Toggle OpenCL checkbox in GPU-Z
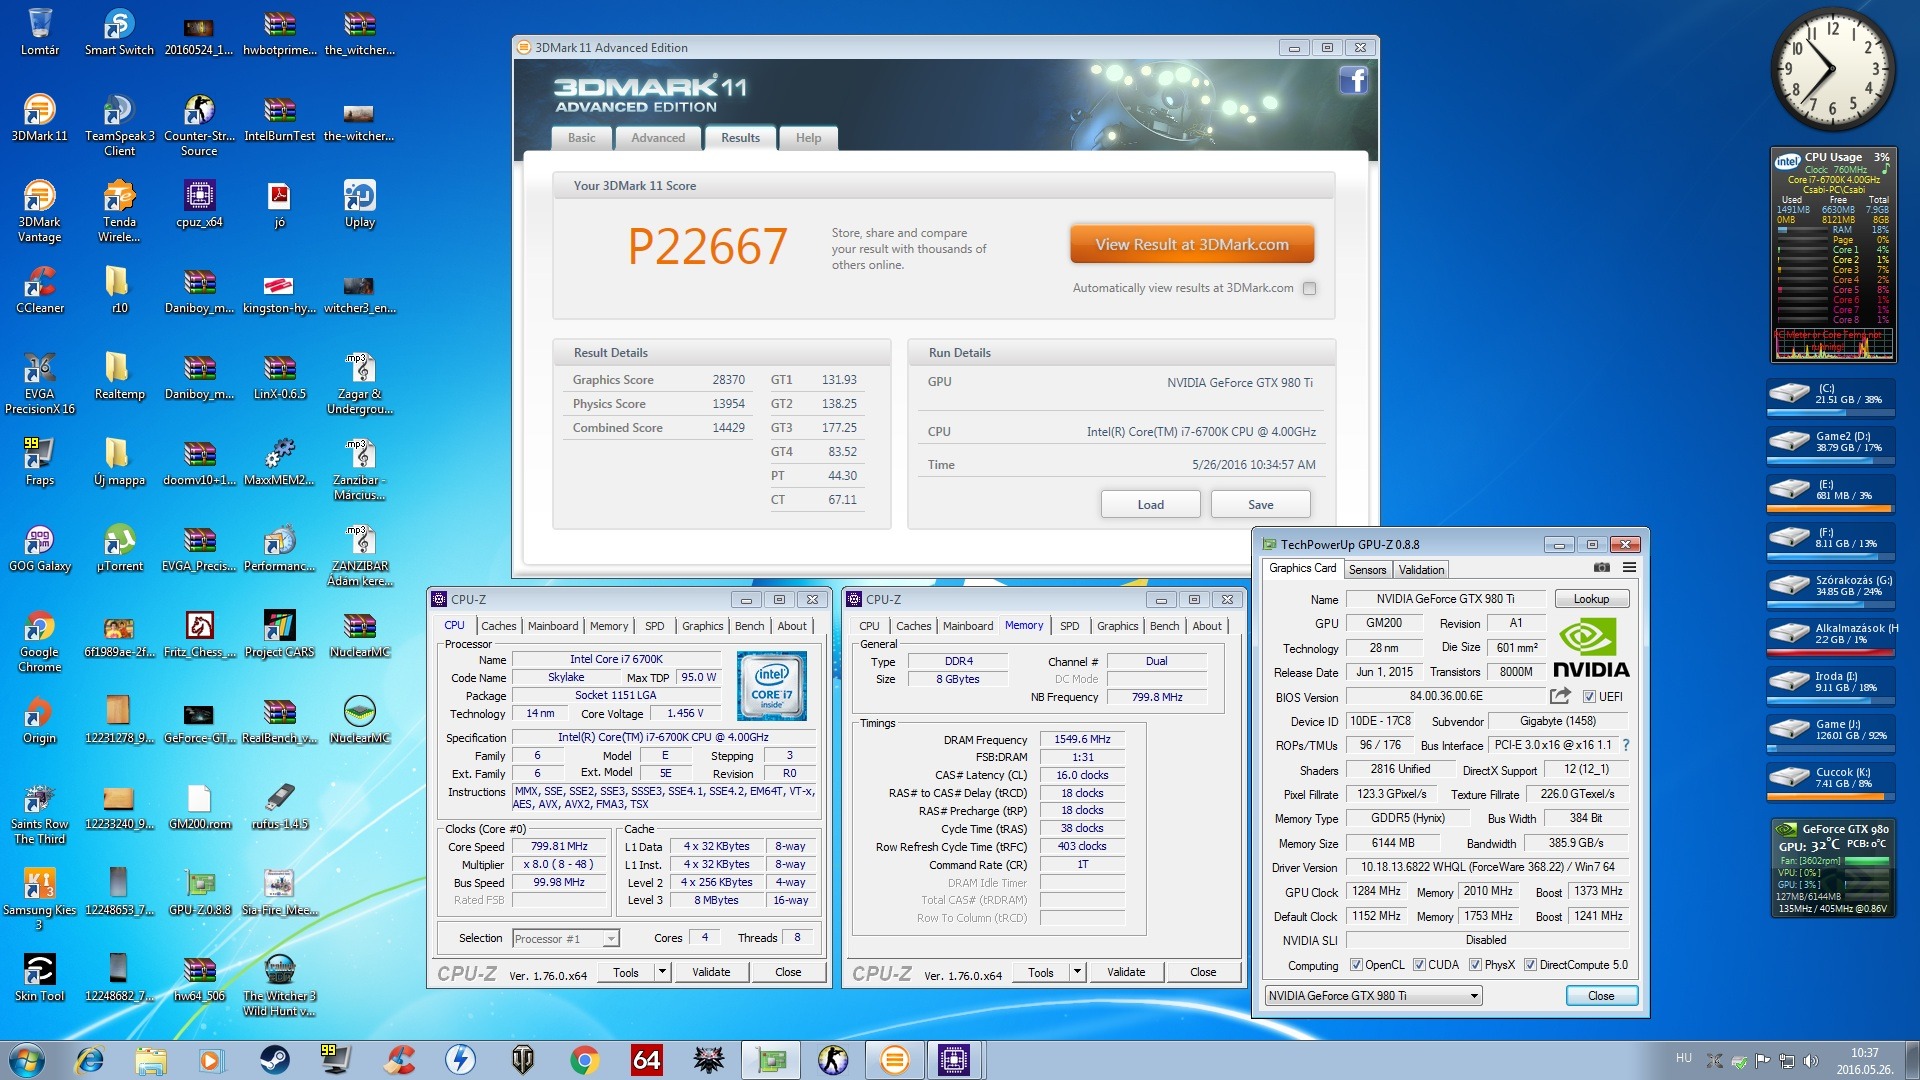This screenshot has width=1920, height=1080. point(1356,965)
